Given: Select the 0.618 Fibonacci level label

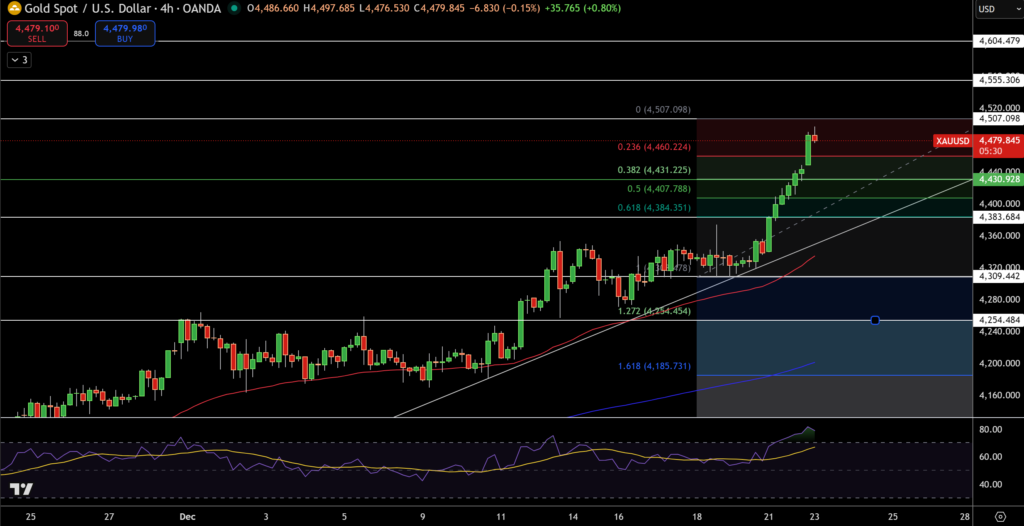Looking at the screenshot, I should 654,208.
